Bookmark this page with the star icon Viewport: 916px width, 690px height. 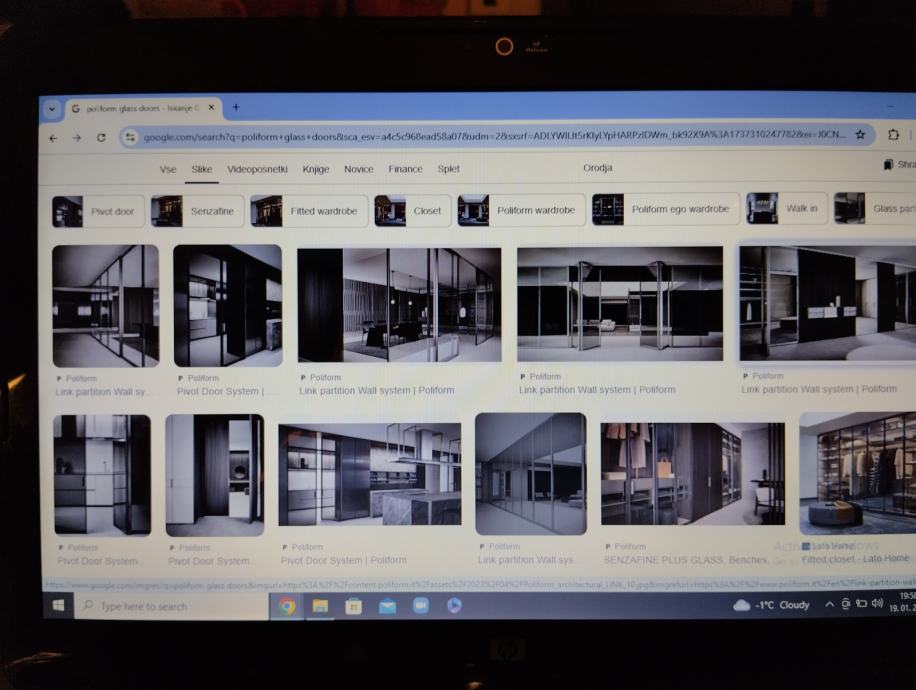coord(861,134)
